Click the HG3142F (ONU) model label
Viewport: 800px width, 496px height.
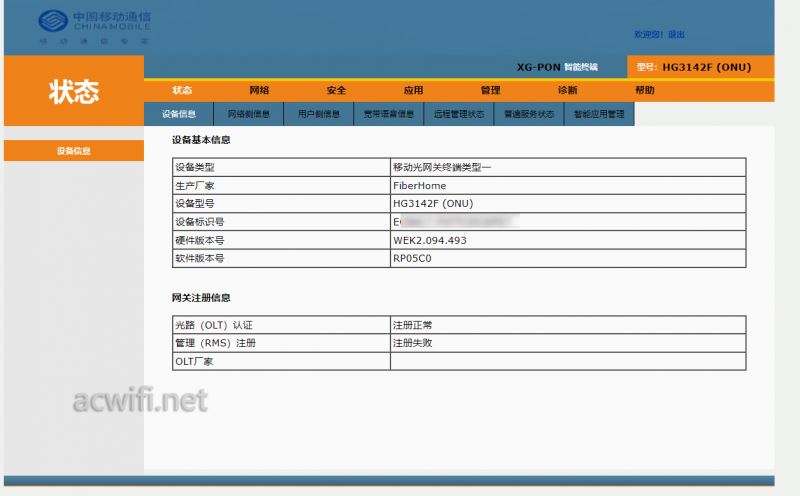click(706, 67)
